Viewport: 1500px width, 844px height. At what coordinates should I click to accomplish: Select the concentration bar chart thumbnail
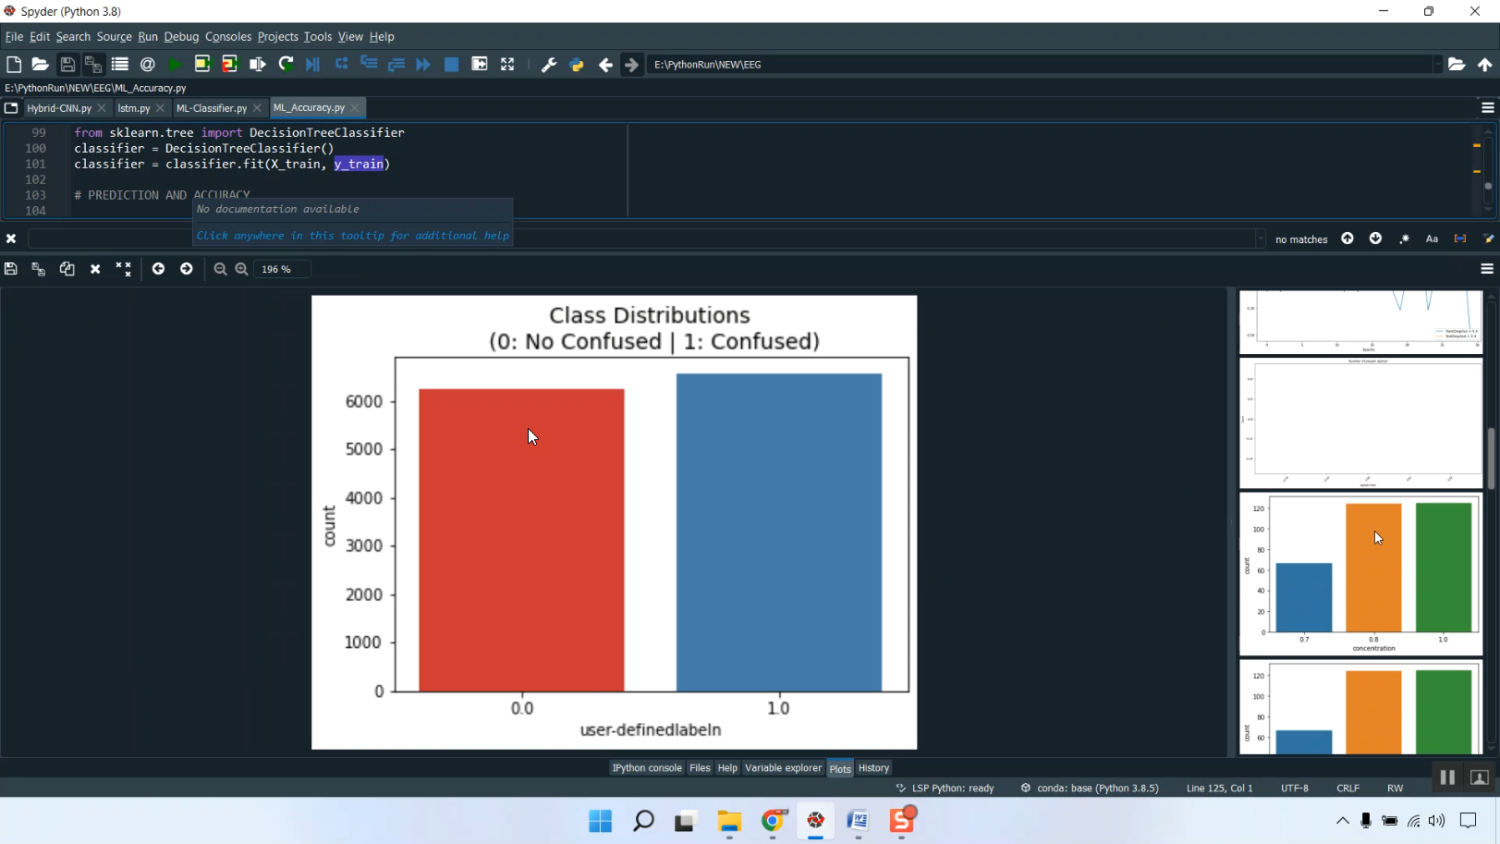pyautogui.click(x=1360, y=574)
